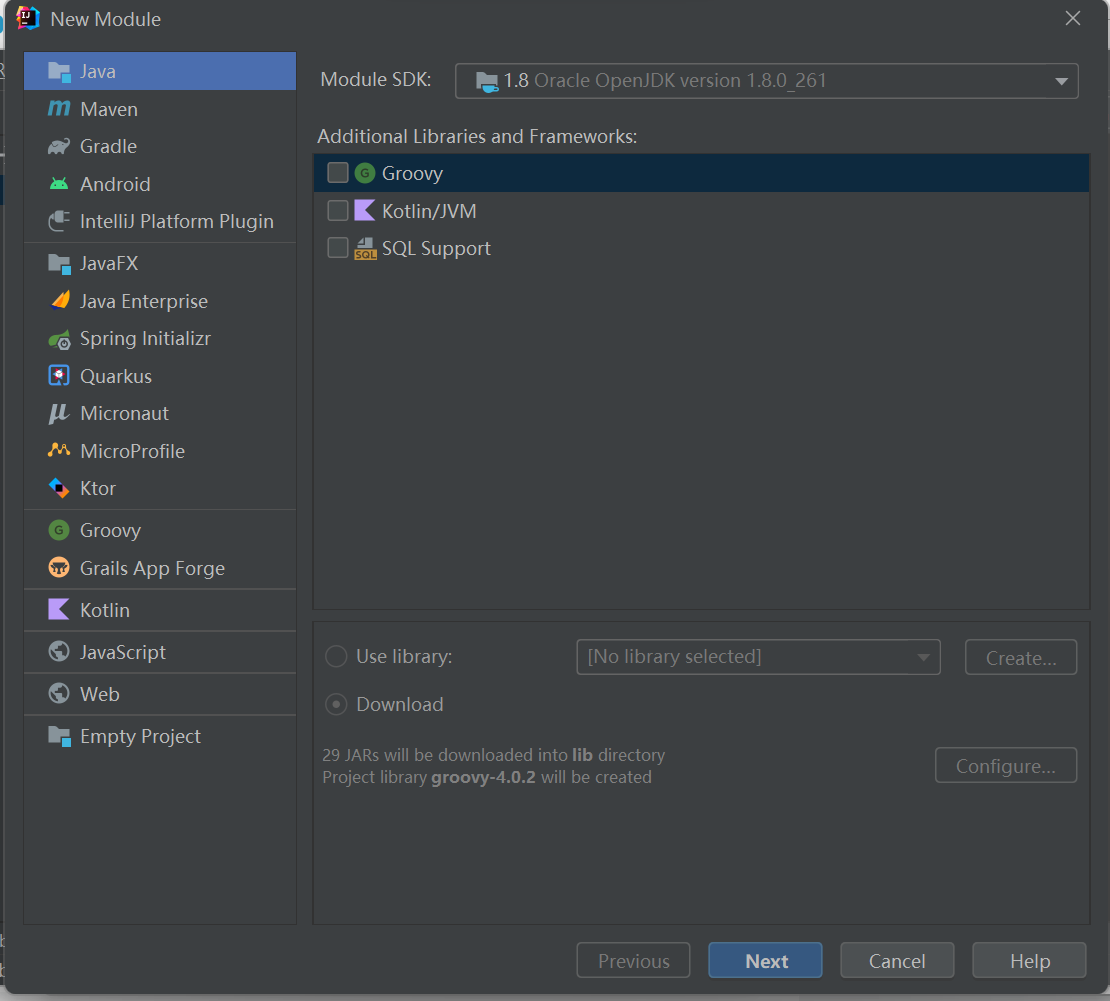Select IntelliJ Platform Plugin label

click(x=176, y=222)
